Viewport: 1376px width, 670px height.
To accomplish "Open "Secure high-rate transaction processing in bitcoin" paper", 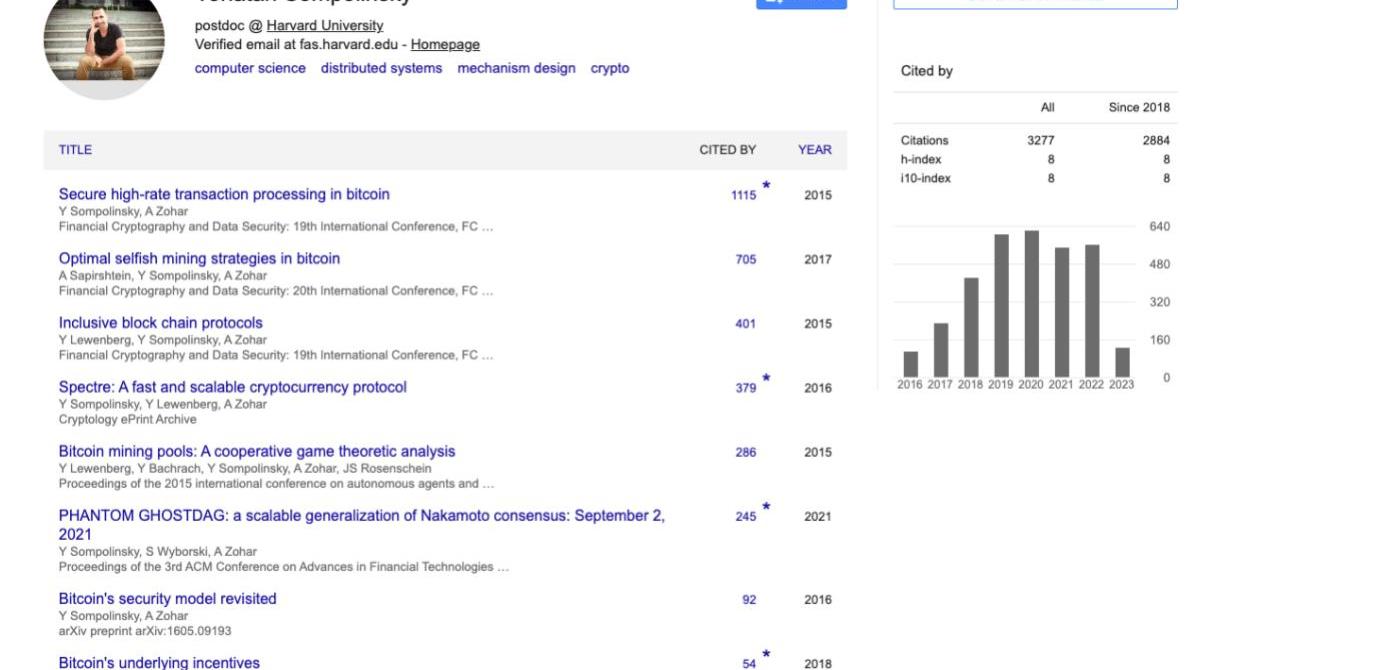I will click(x=224, y=195).
